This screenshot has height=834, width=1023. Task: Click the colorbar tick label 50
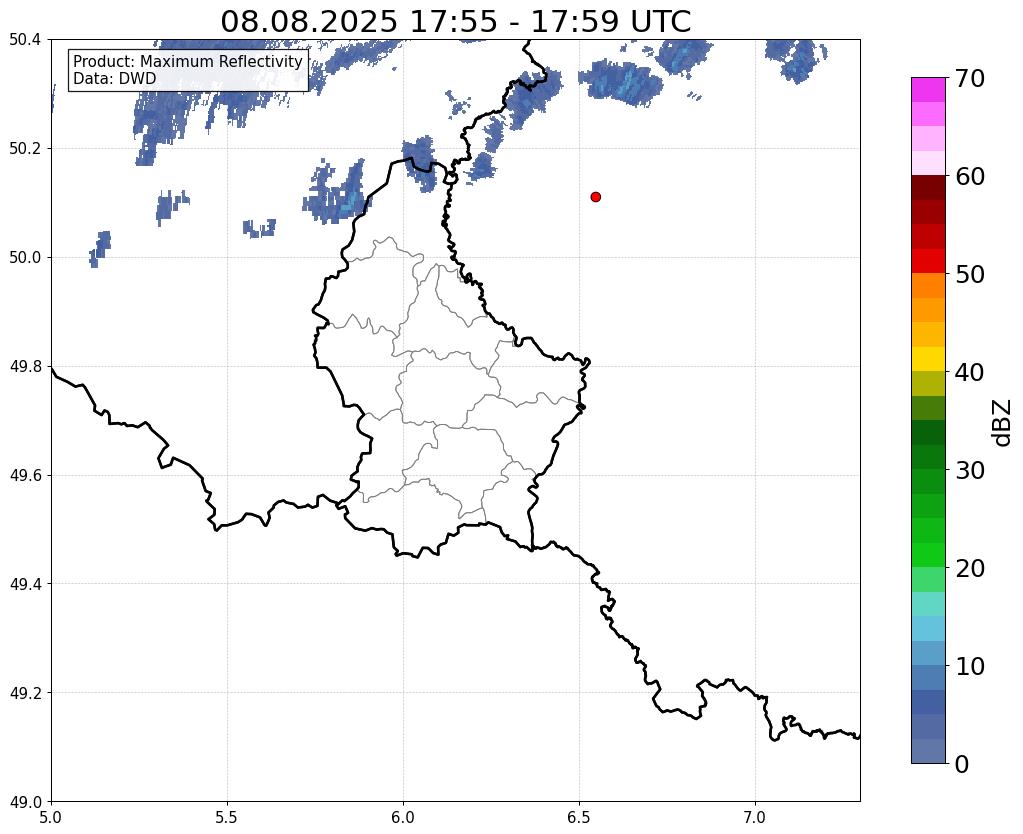coord(970,274)
